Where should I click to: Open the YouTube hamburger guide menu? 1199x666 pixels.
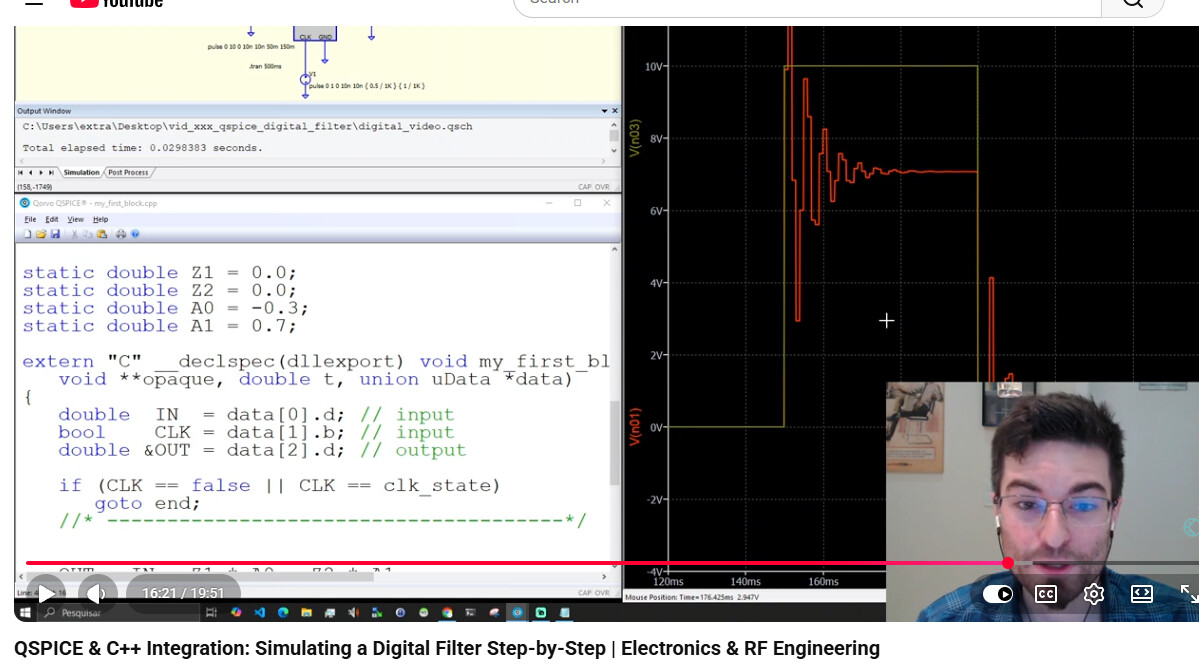[x=34, y=3]
